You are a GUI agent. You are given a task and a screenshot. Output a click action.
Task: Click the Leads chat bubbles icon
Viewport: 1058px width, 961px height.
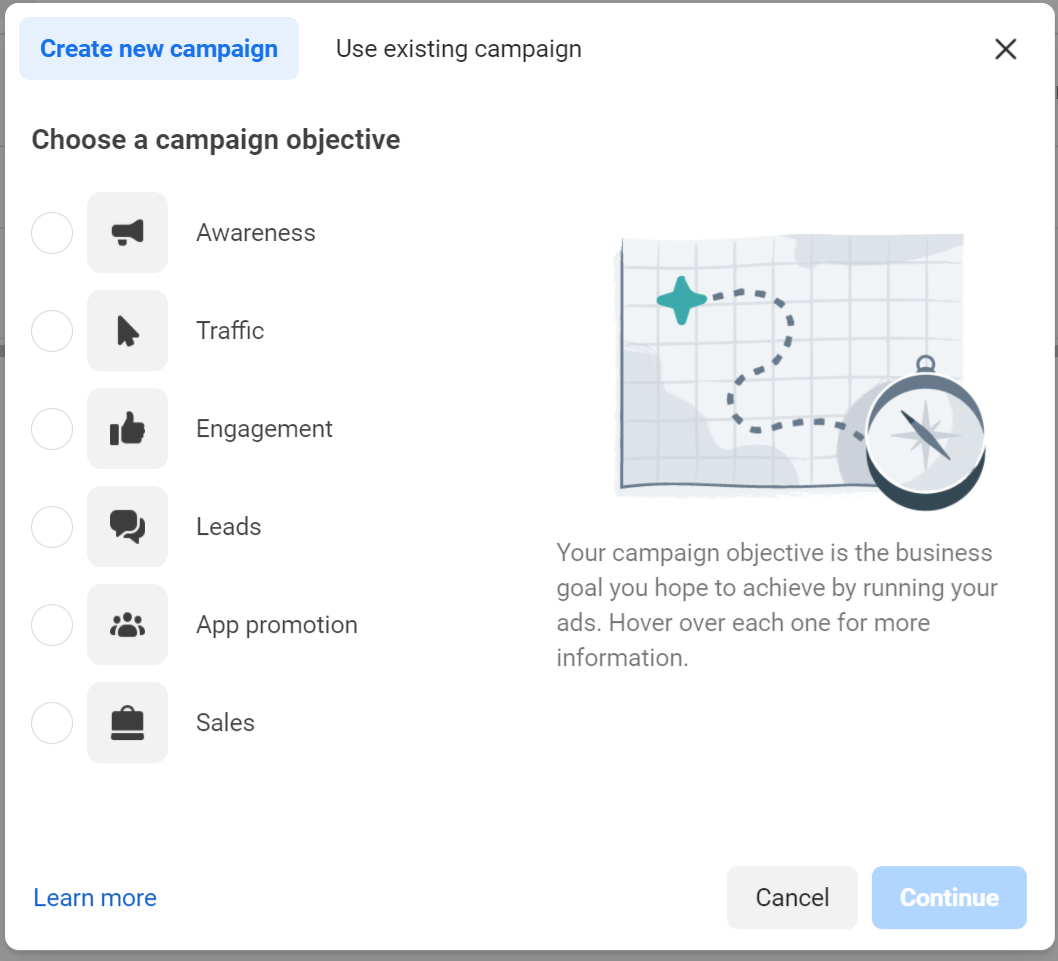point(127,527)
